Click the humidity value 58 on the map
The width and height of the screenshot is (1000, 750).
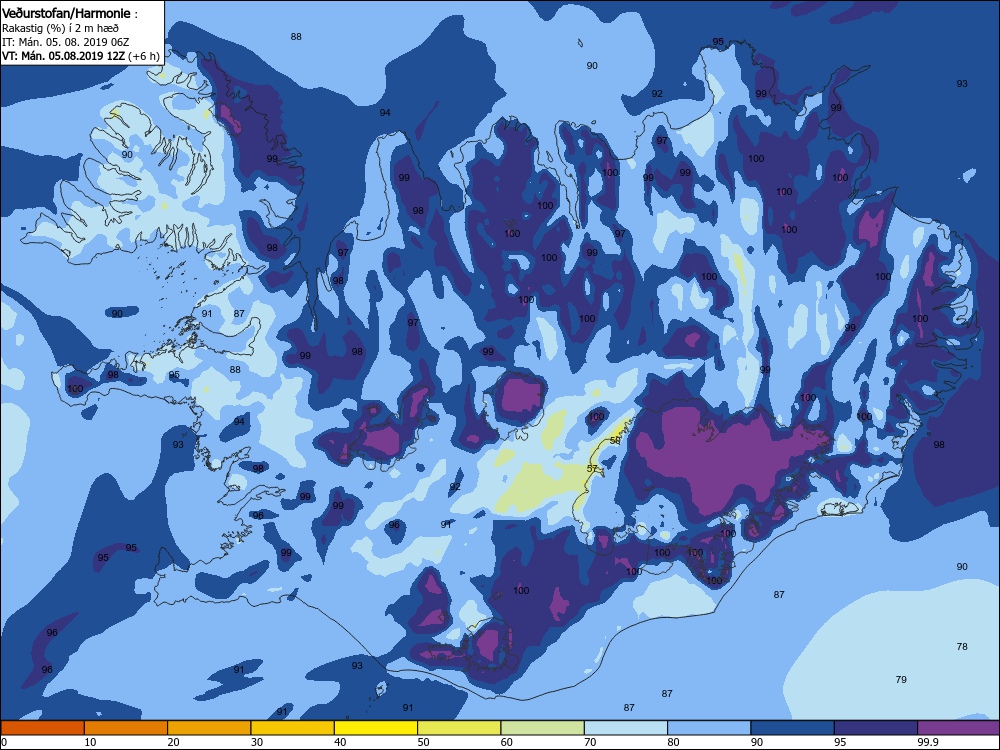click(615, 441)
